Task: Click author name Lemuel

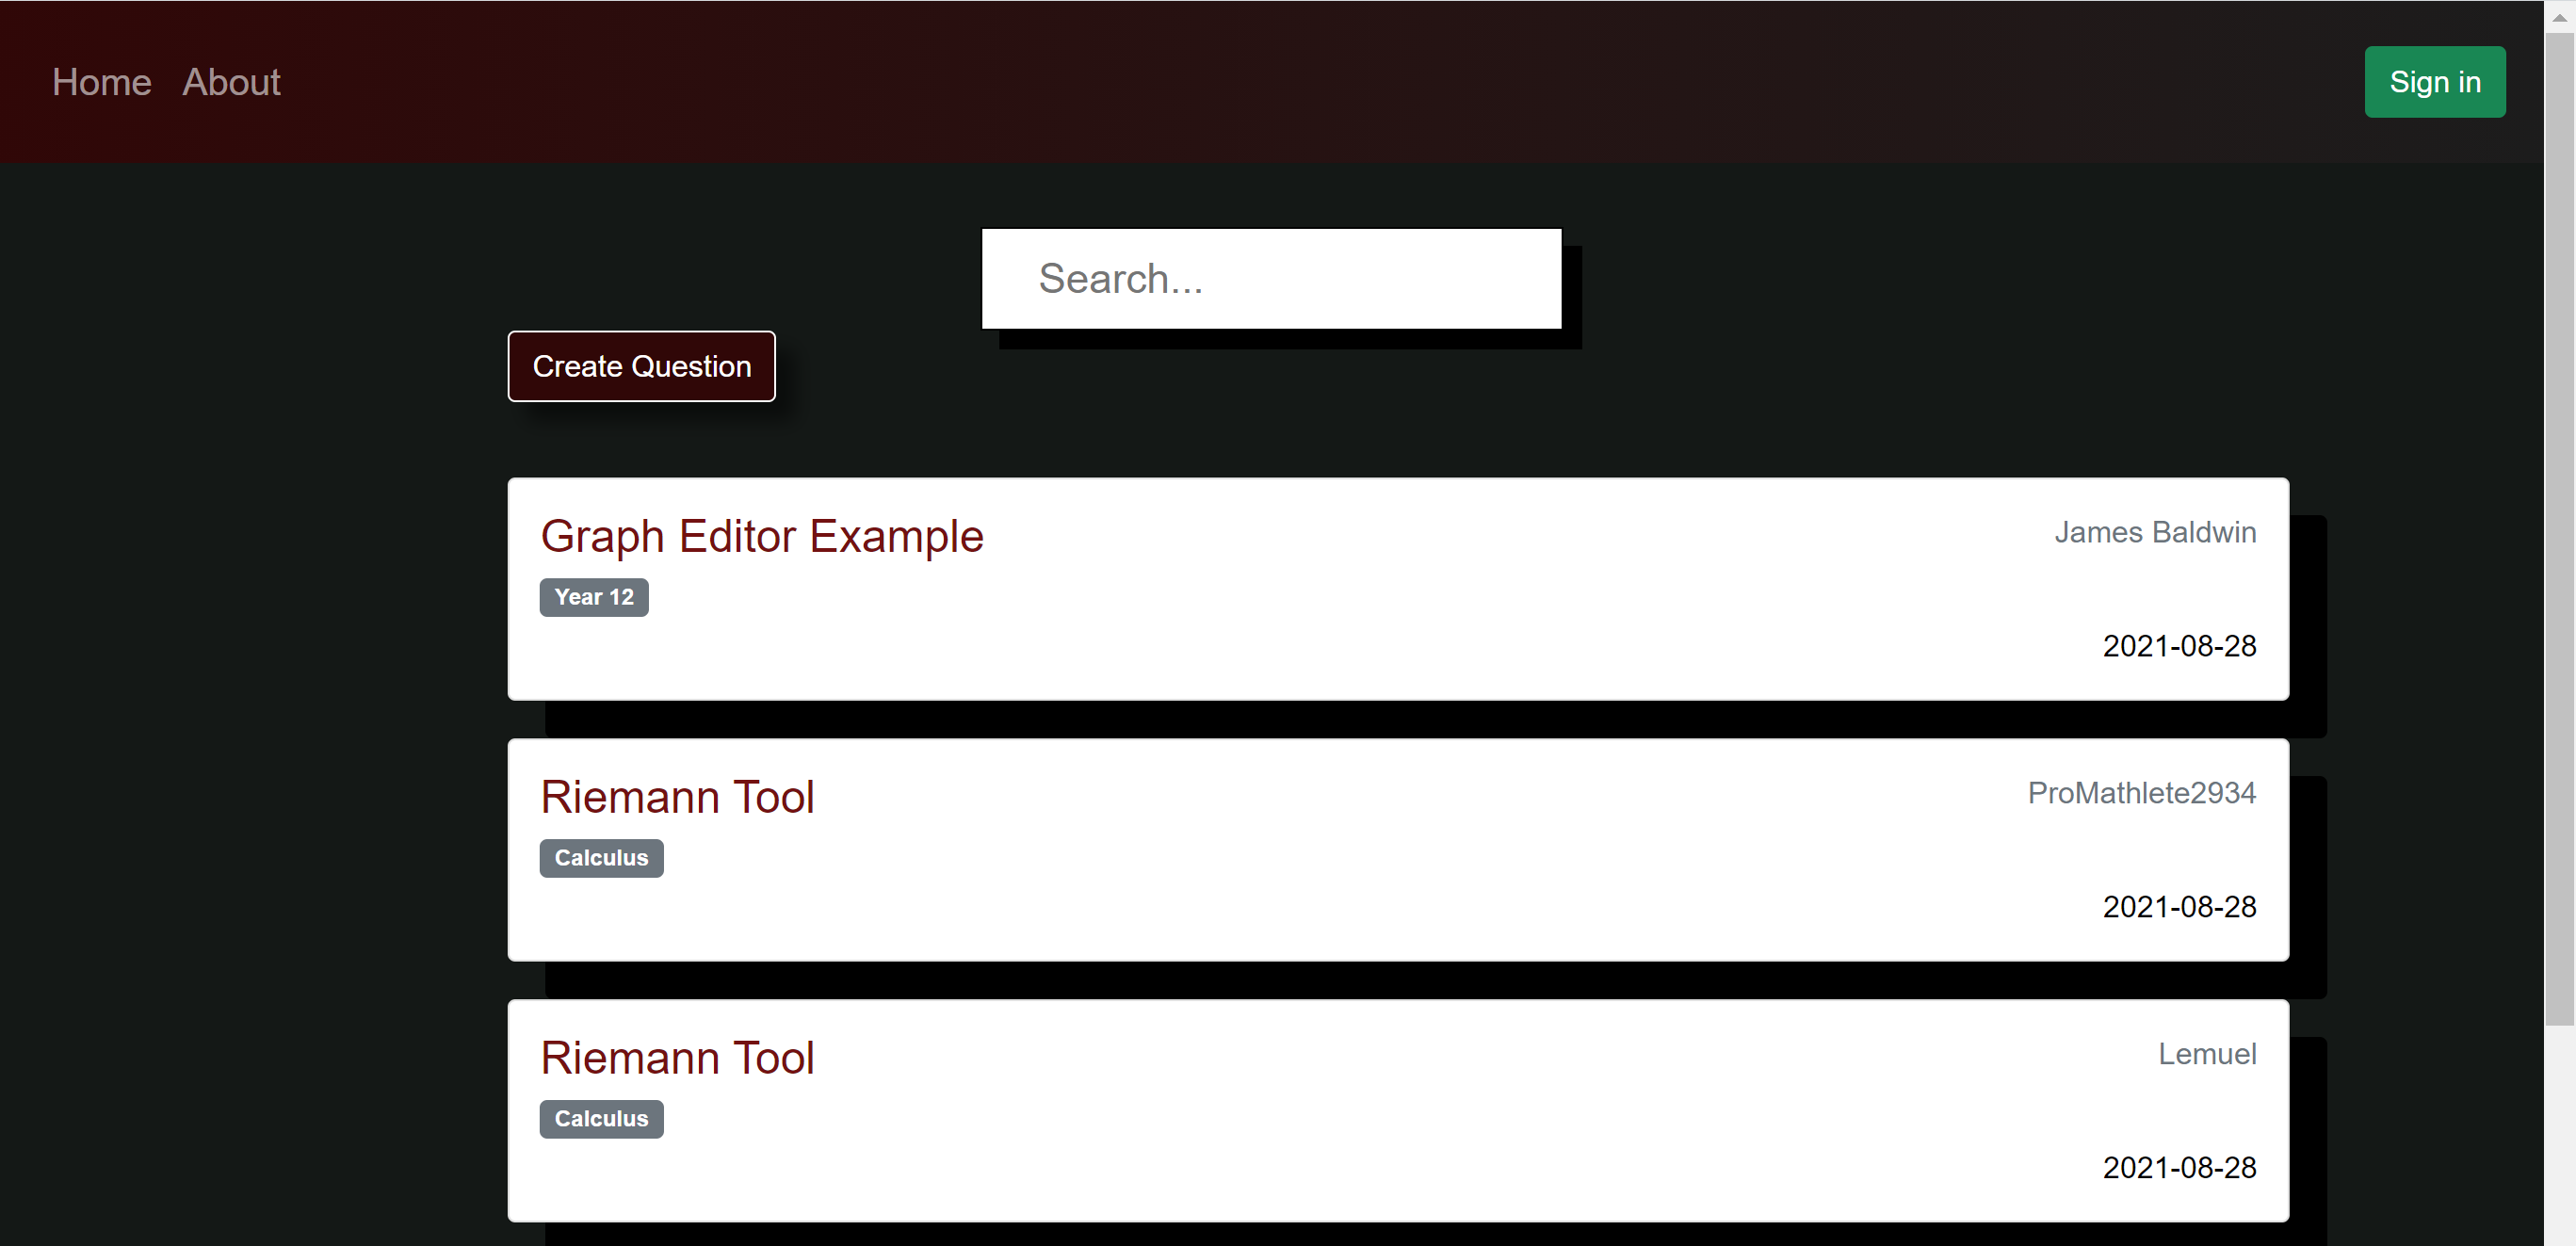Action: [x=2206, y=1054]
